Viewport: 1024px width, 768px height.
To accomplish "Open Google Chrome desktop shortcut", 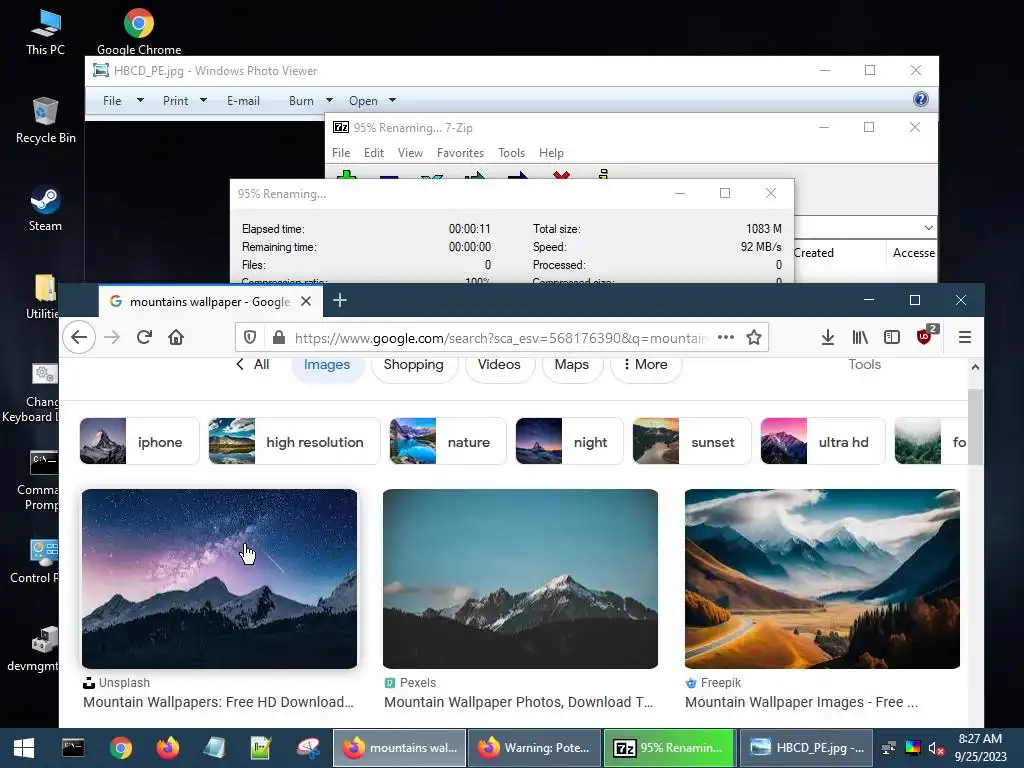I will (139, 33).
